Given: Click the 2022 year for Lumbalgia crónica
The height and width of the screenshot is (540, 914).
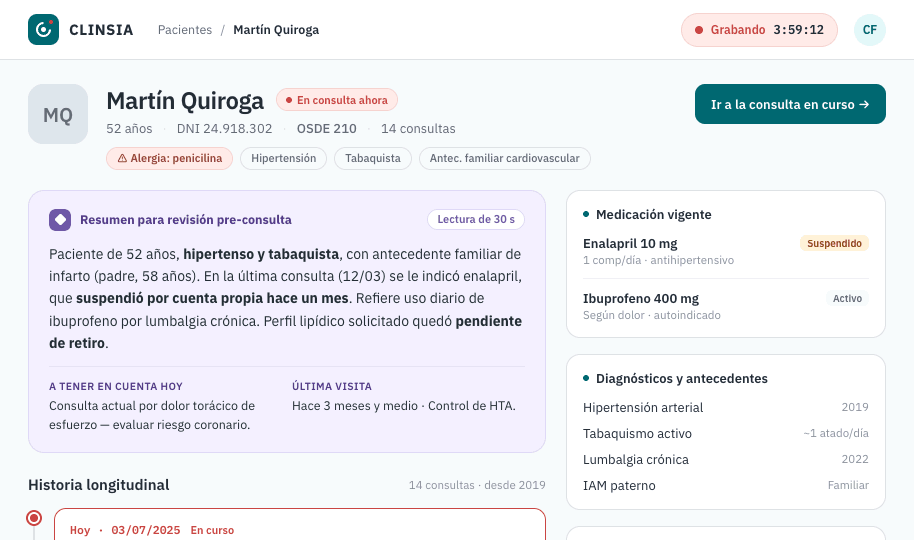Looking at the screenshot, I should (855, 460).
